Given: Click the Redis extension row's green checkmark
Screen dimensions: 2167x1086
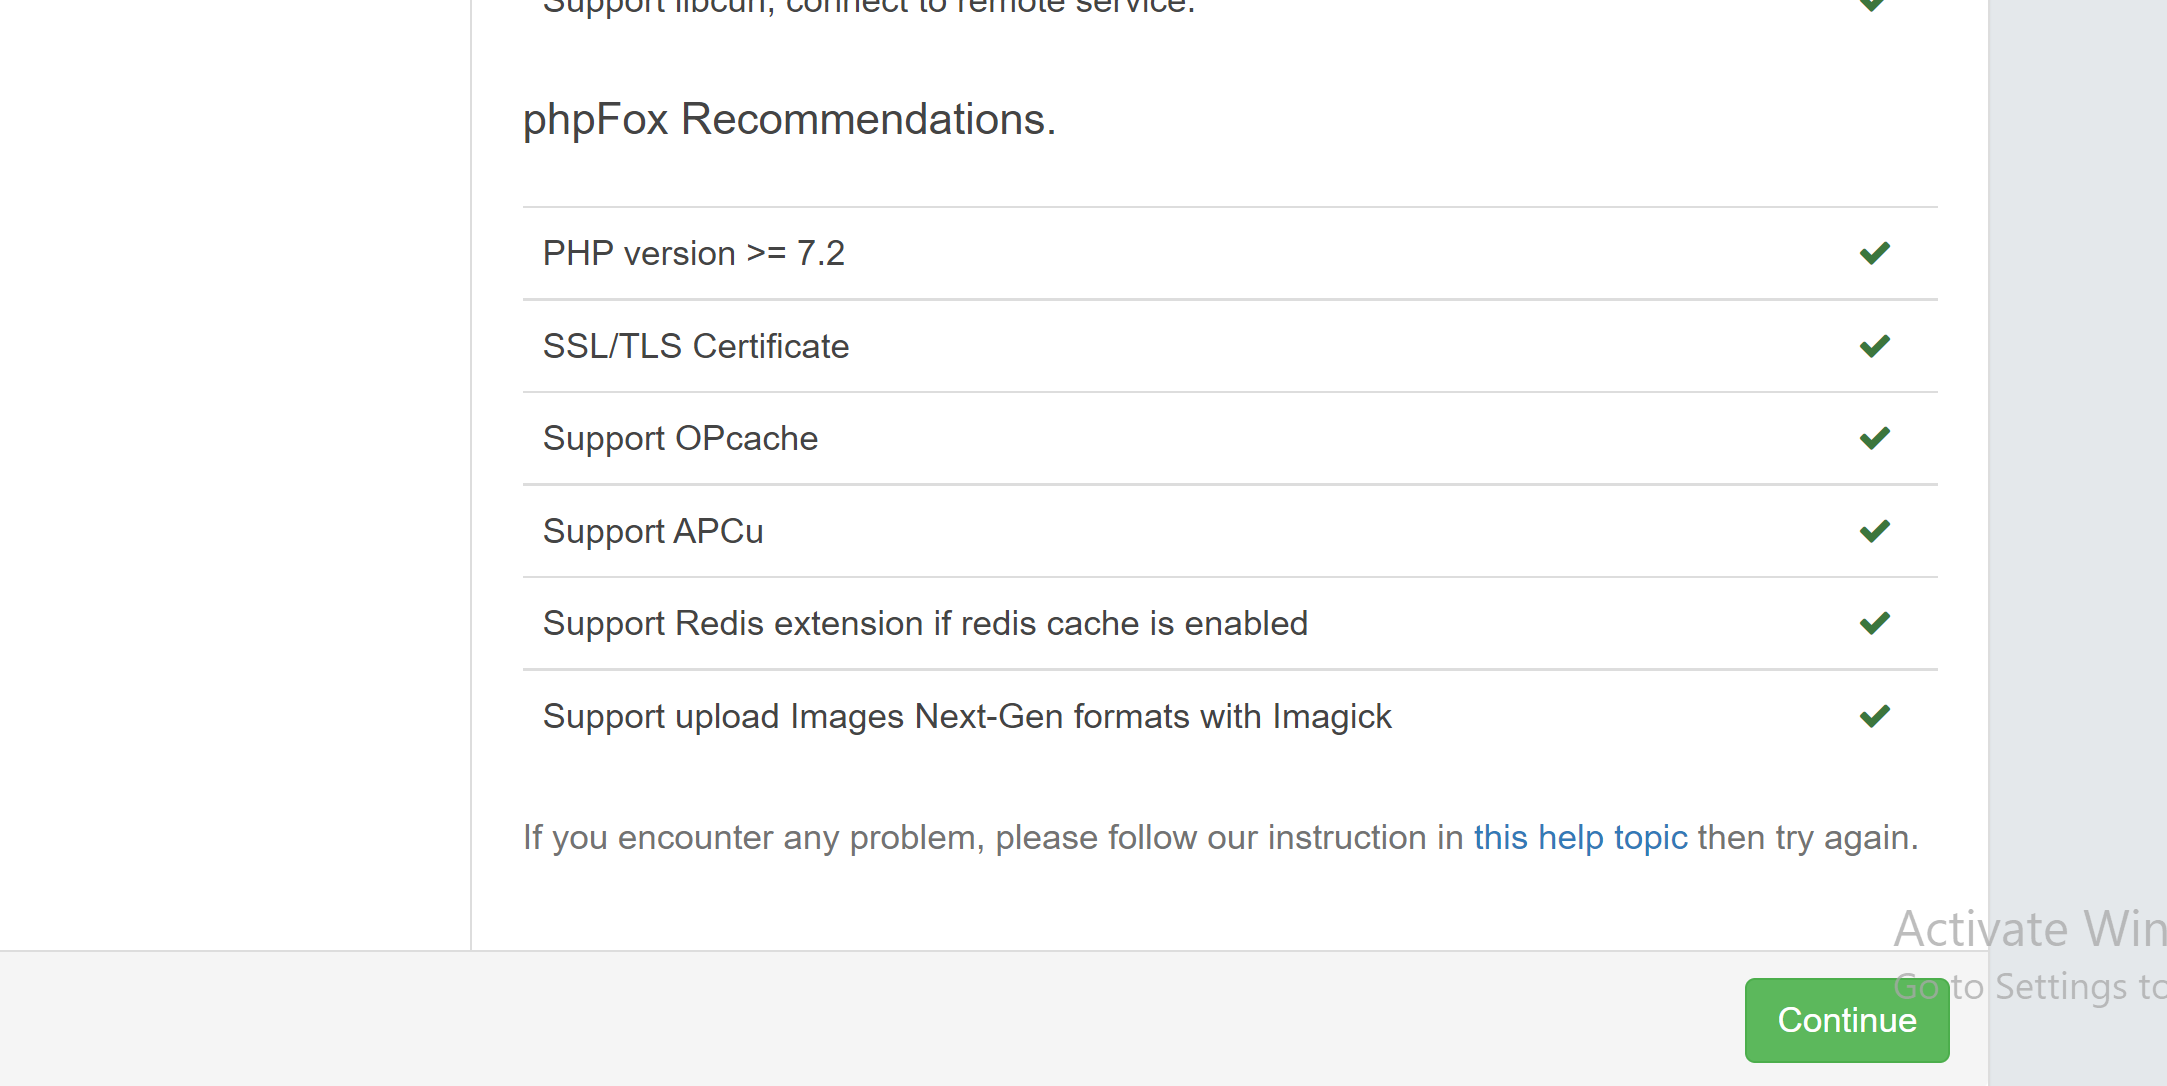Looking at the screenshot, I should click(x=1874, y=623).
